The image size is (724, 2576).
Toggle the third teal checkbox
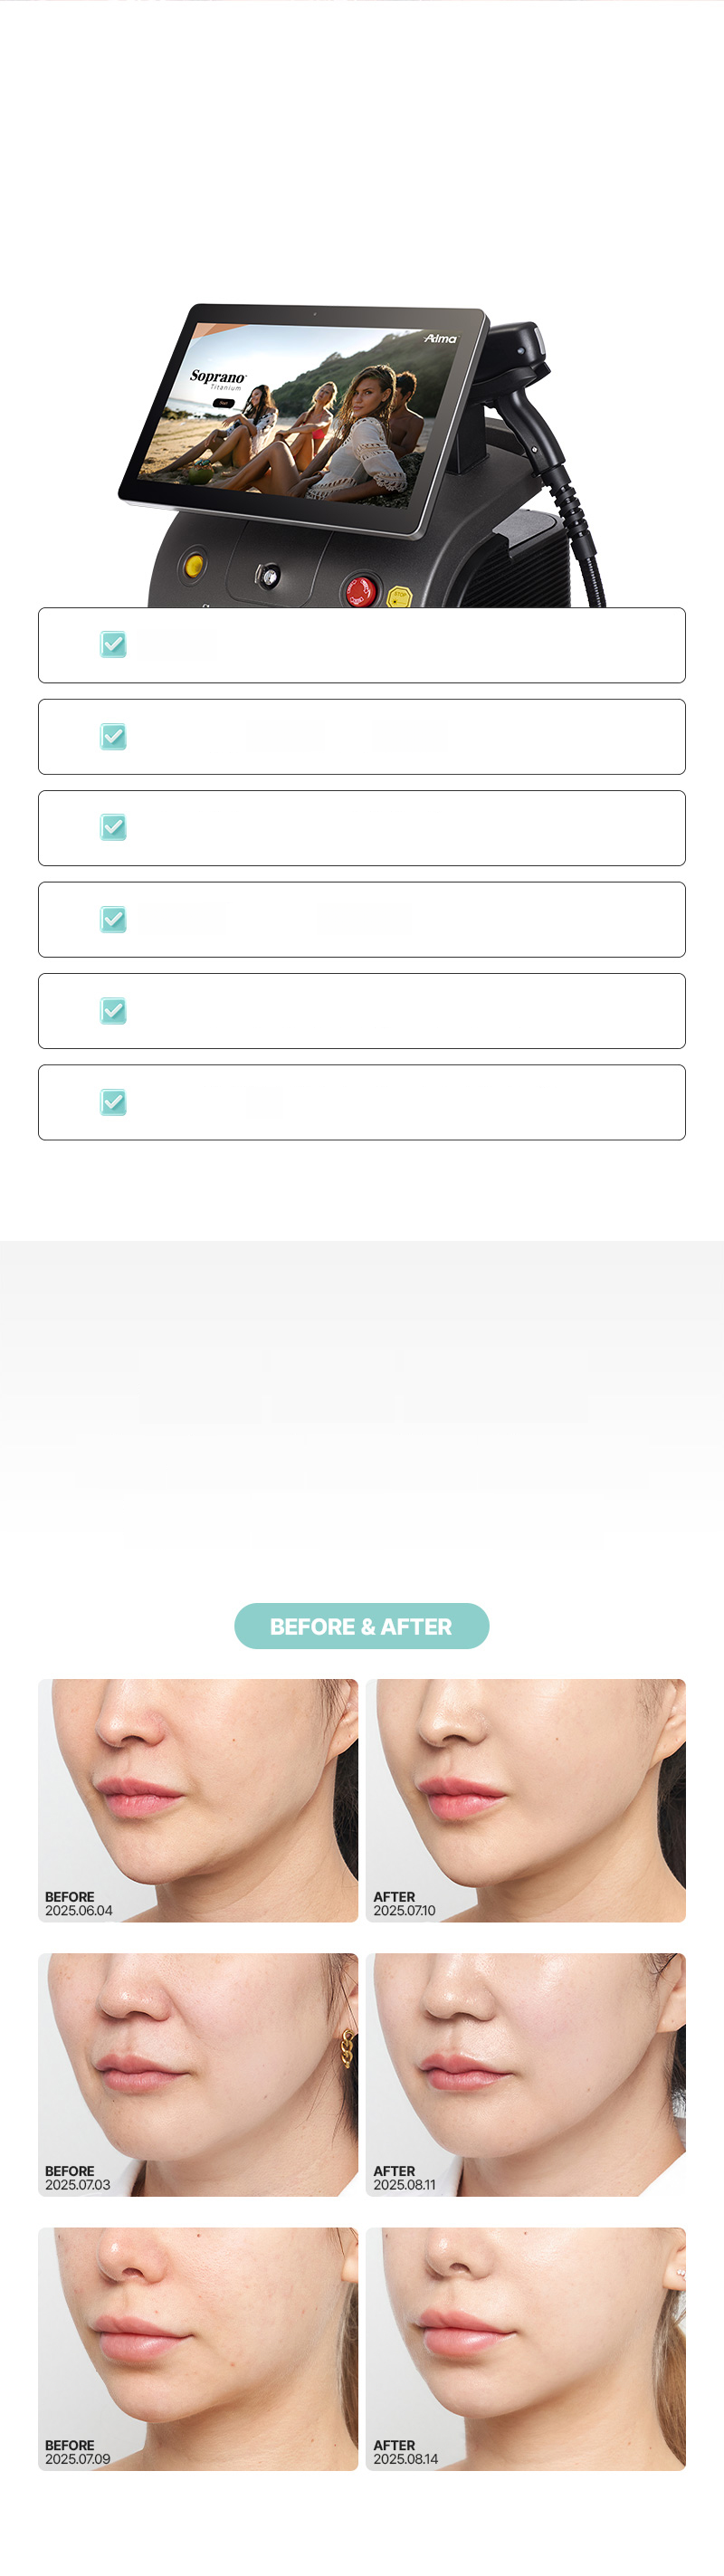click(114, 827)
